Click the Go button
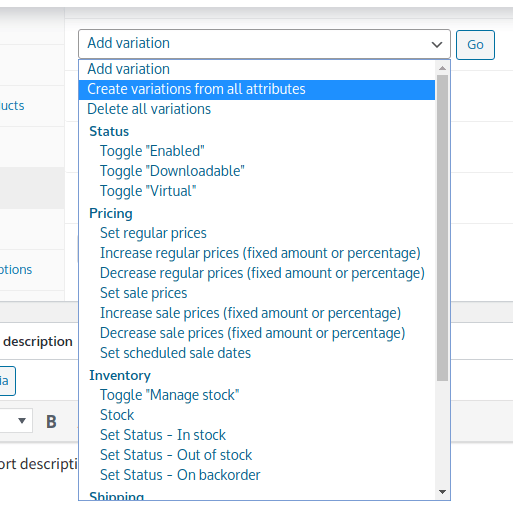Viewport: 513px width, 511px height. [475, 45]
